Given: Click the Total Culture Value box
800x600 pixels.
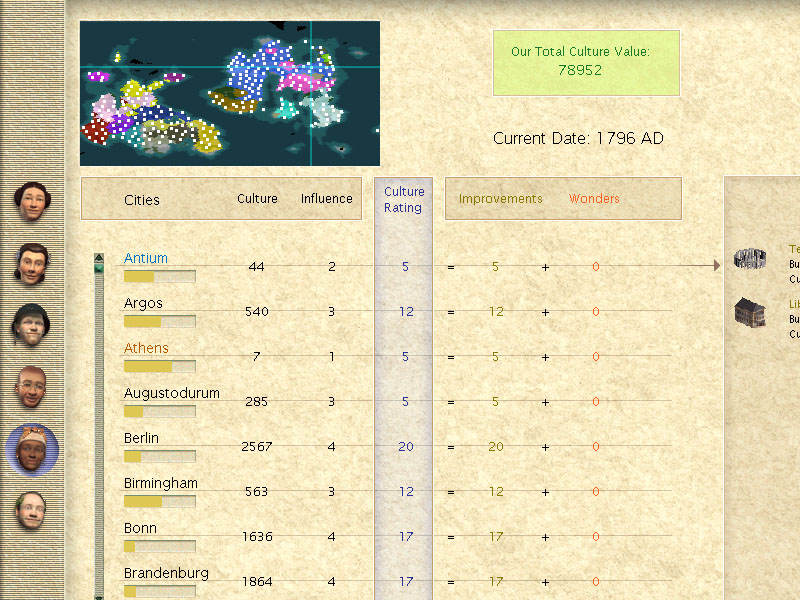Looking at the screenshot, I should [x=586, y=62].
